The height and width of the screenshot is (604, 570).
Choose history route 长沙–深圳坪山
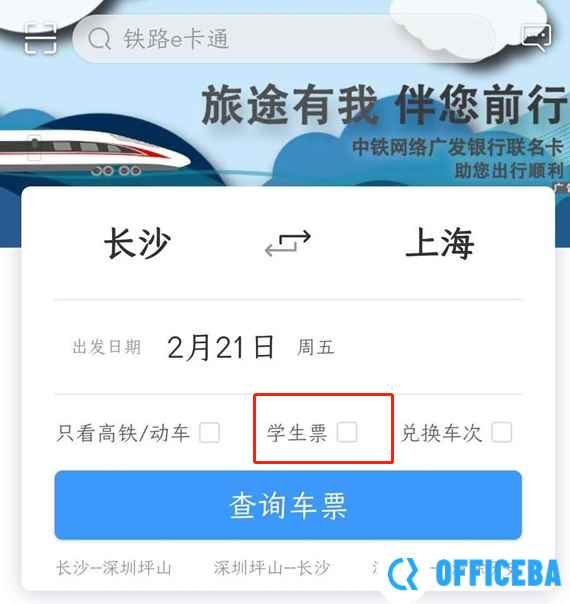(x=114, y=568)
